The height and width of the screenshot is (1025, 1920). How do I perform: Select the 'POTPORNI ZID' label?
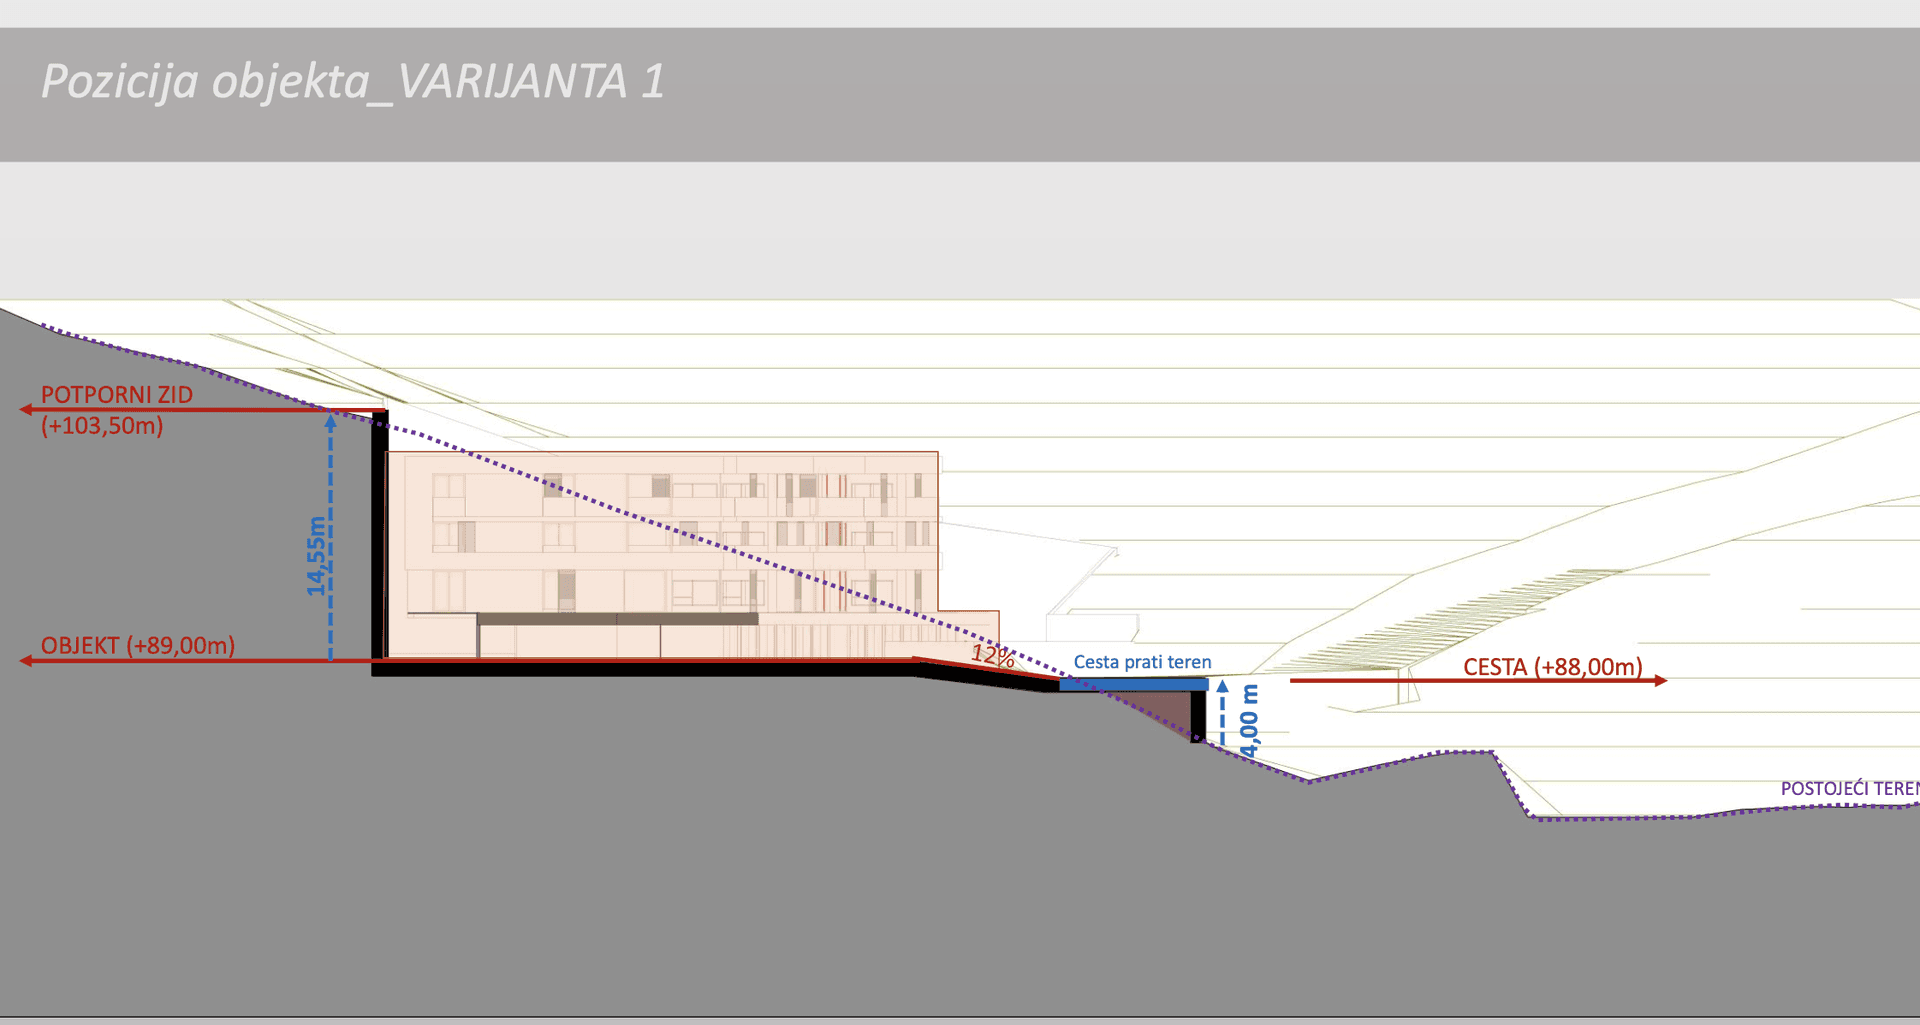(117, 395)
